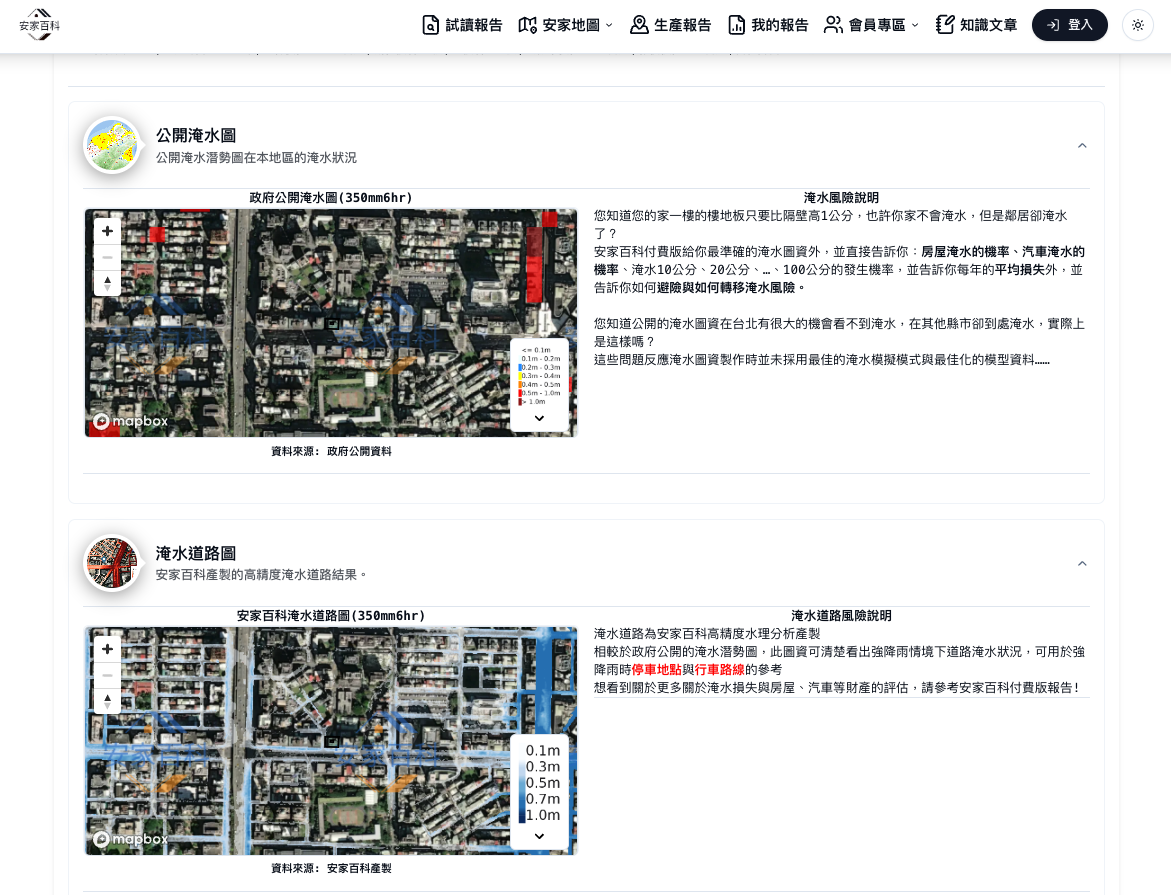
Task: Toggle dark mode with the sun icon
Action: pyautogui.click(x=1138, y=25)
